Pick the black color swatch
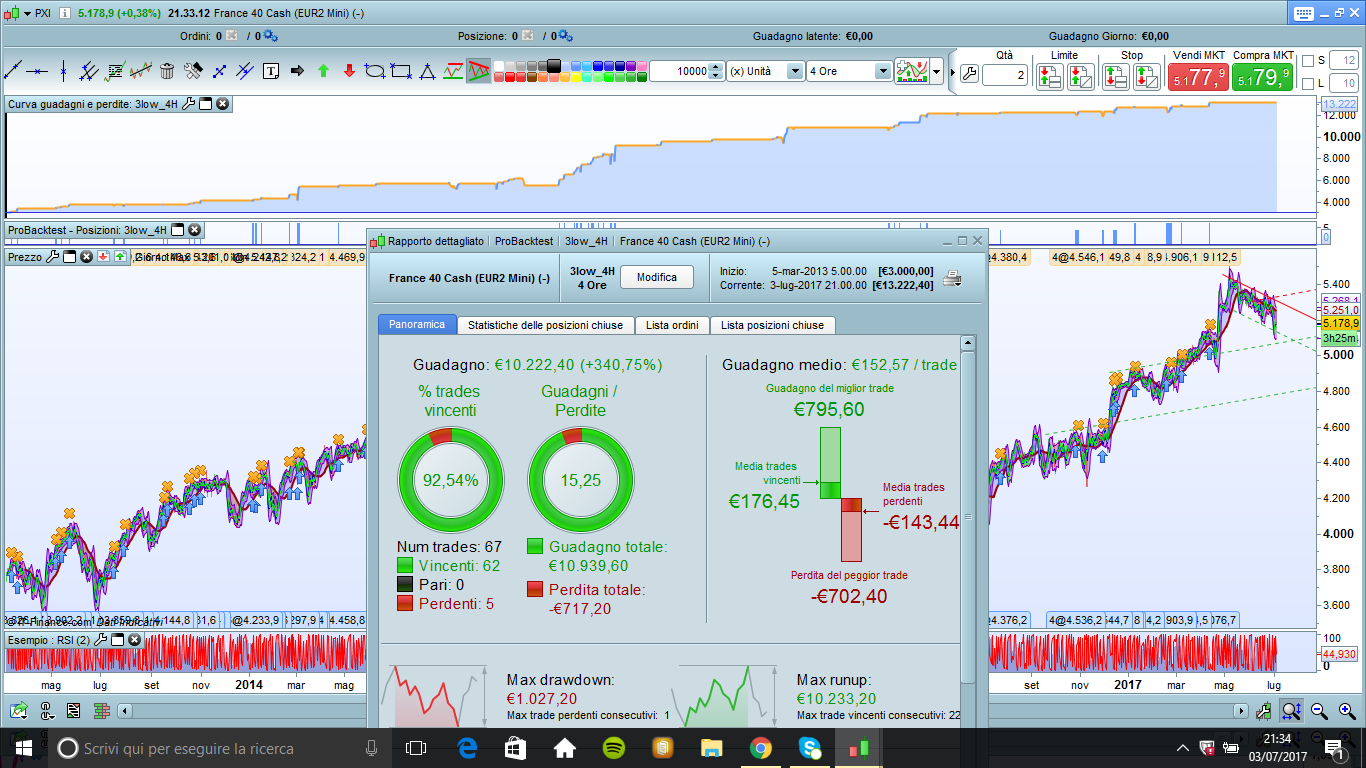Screen dimensions: 1366x768 pyautogui.click(x=555, y=66)
